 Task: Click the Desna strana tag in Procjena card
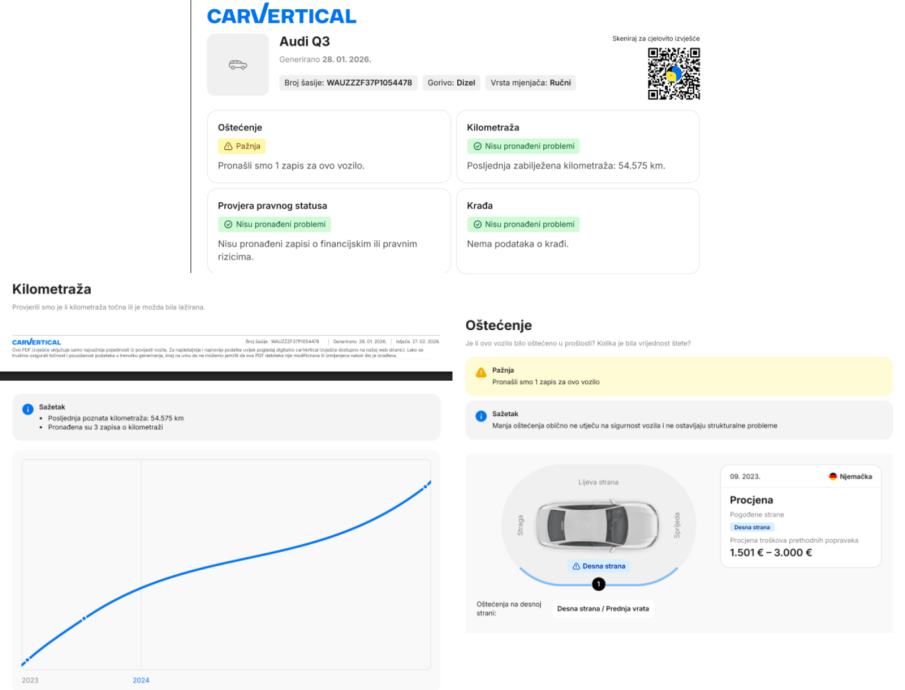[x=751, y=527]
